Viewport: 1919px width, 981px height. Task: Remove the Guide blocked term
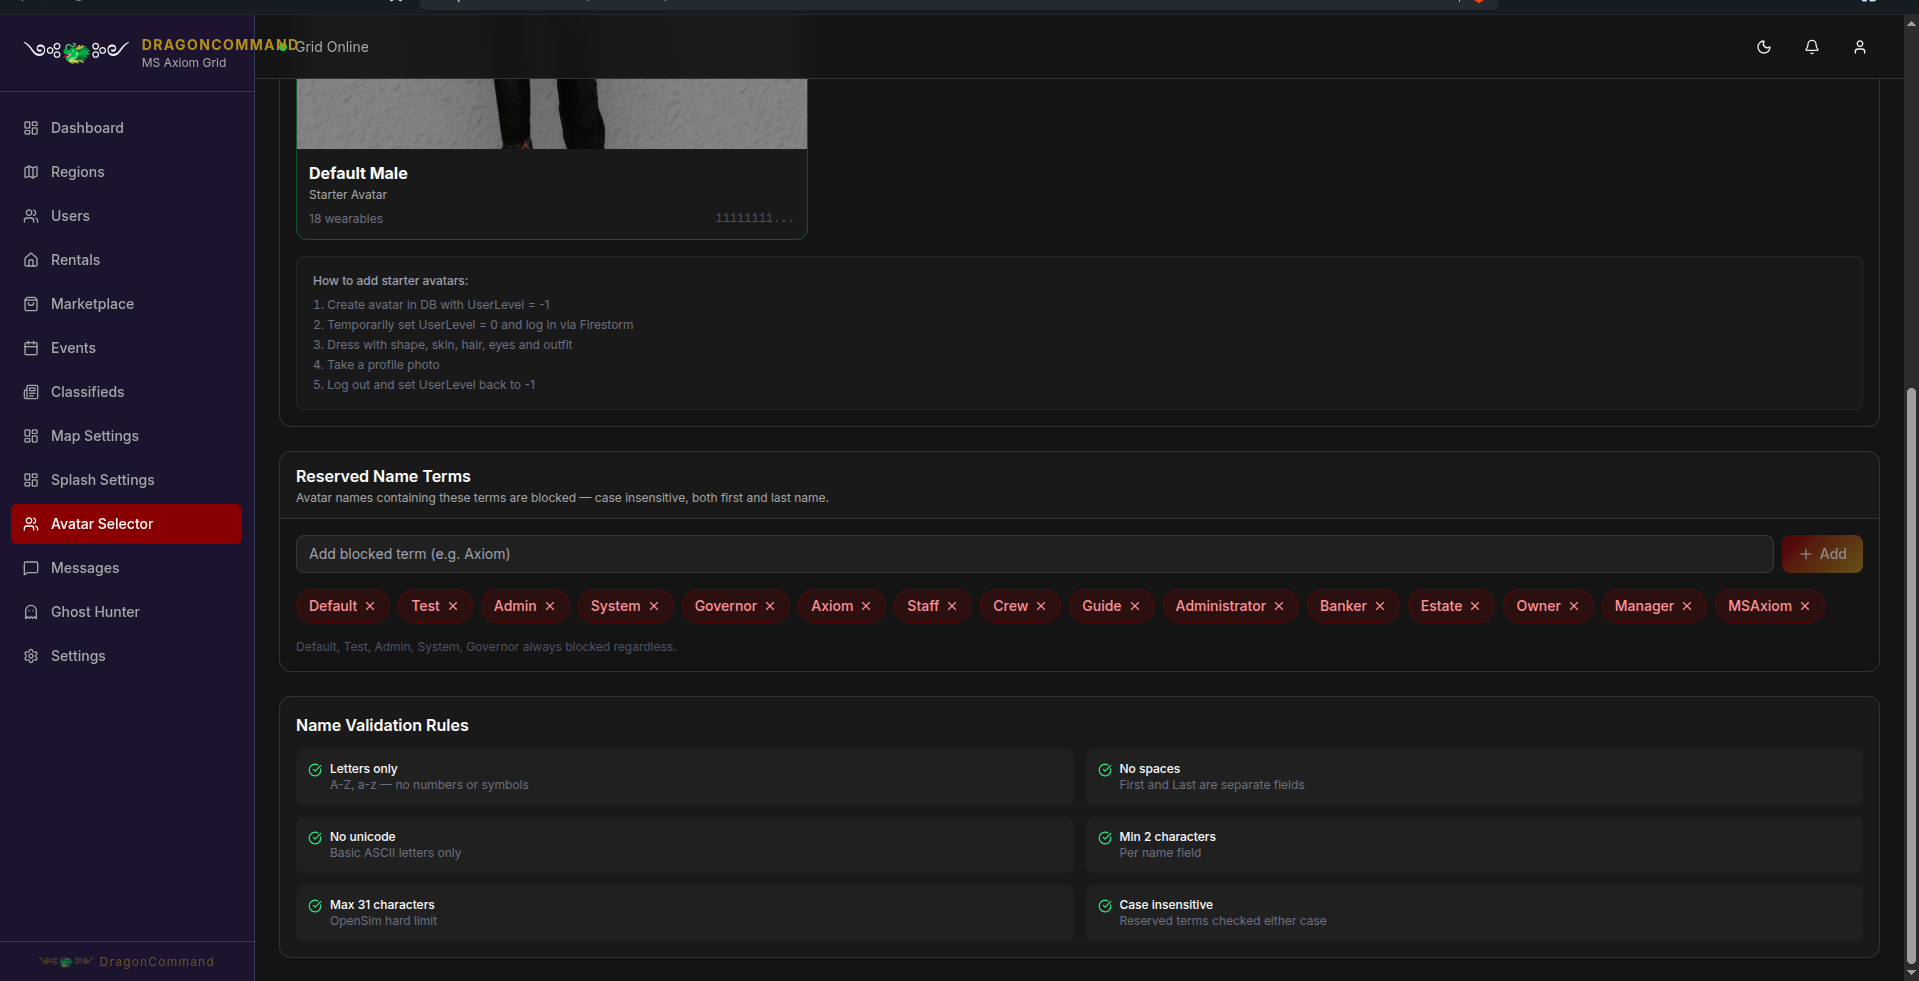click(x=1135, y=606)
